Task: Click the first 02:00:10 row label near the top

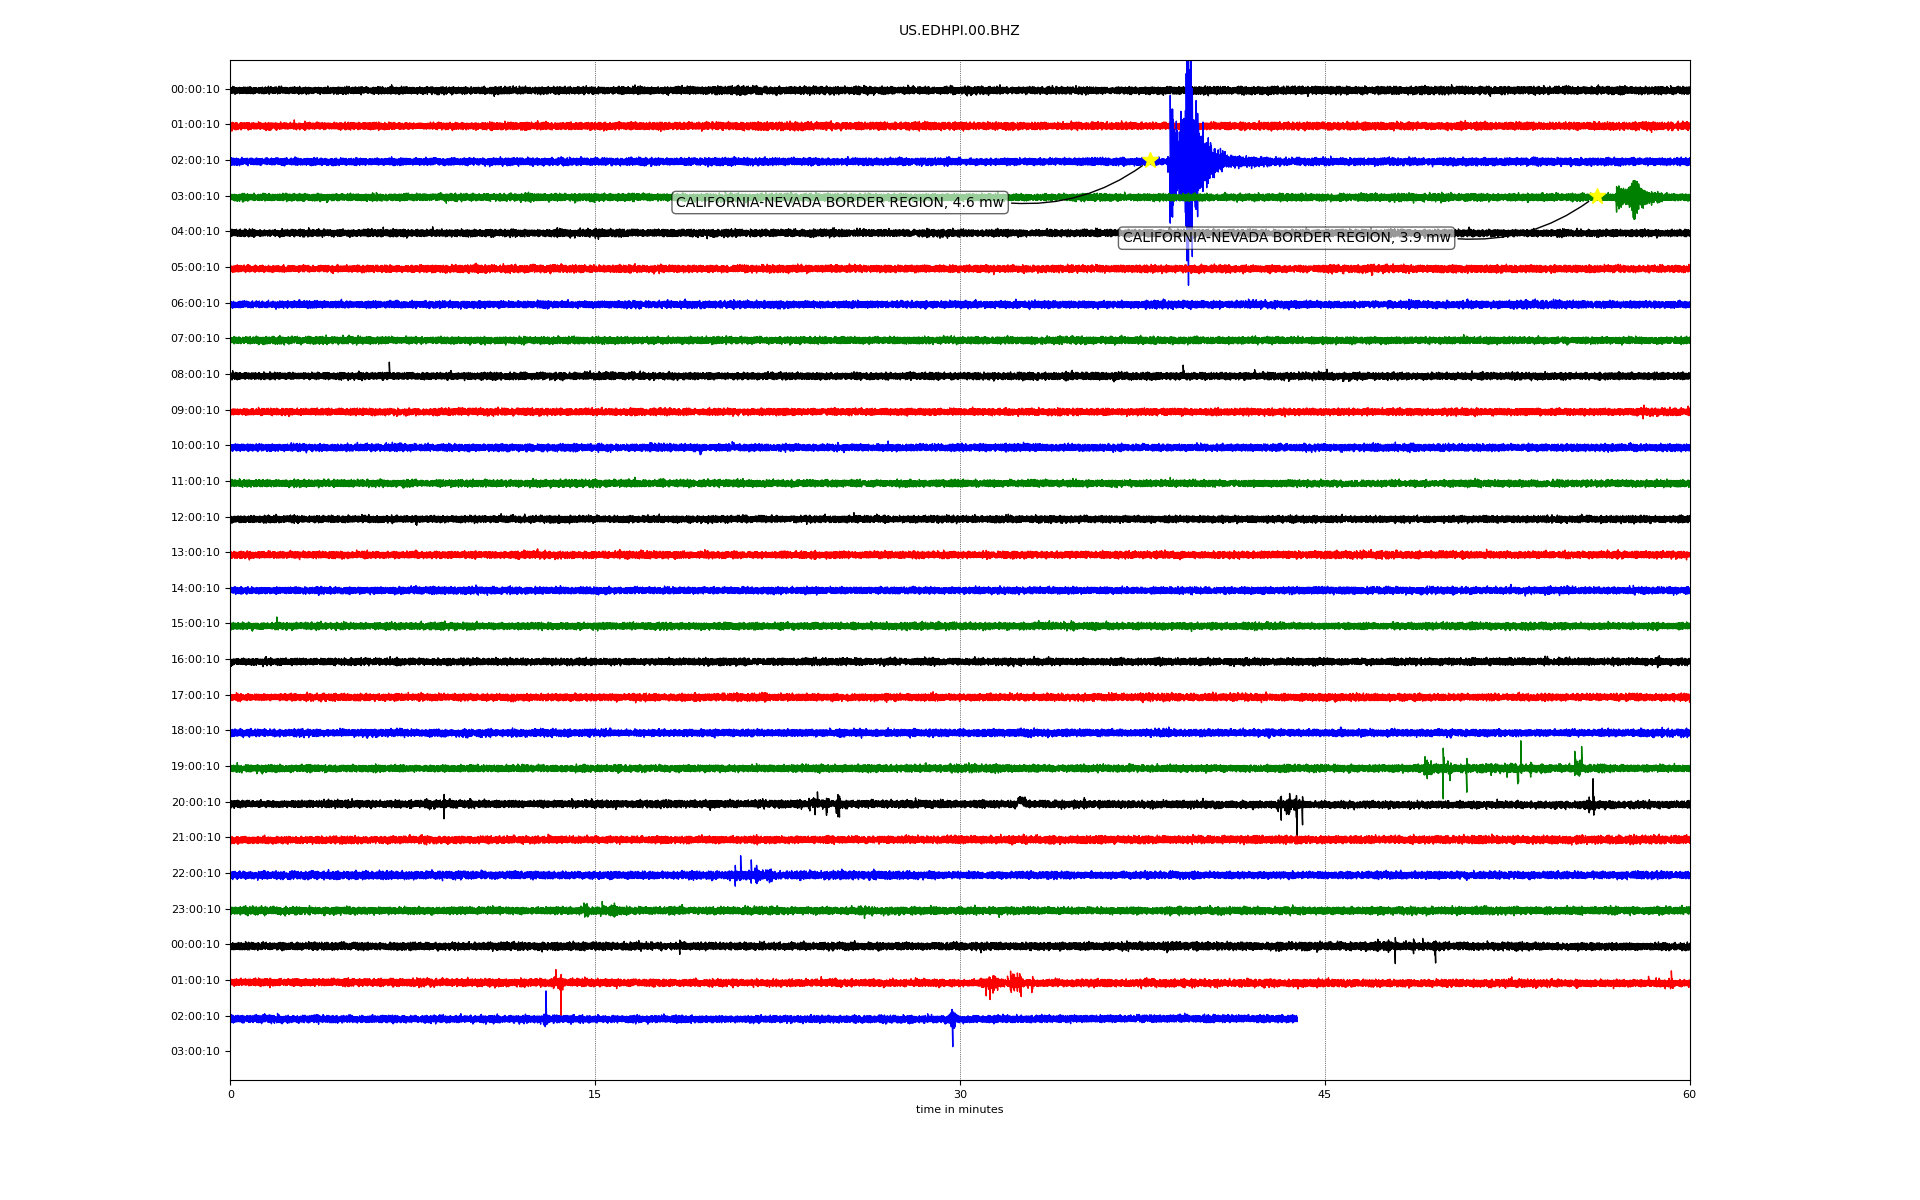Action: (x=195, y=161)
